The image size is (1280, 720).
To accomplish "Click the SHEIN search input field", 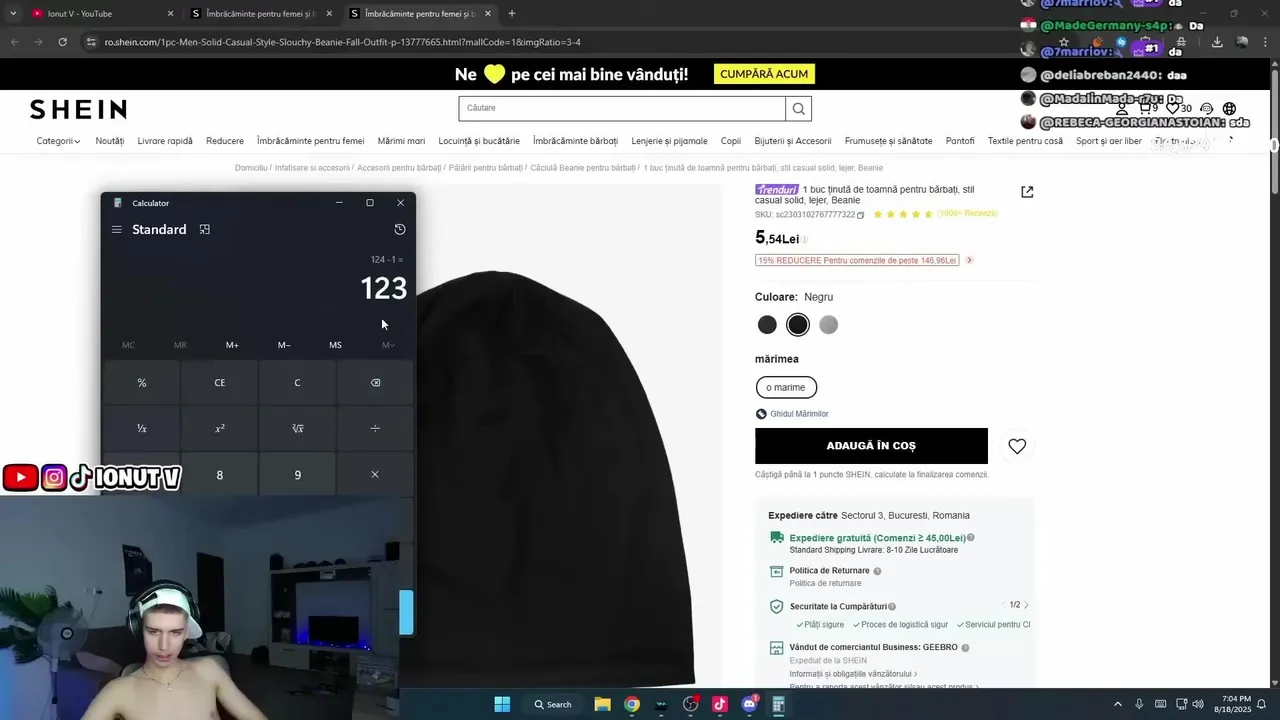I will pyautogui.click(x=622, y=108).
